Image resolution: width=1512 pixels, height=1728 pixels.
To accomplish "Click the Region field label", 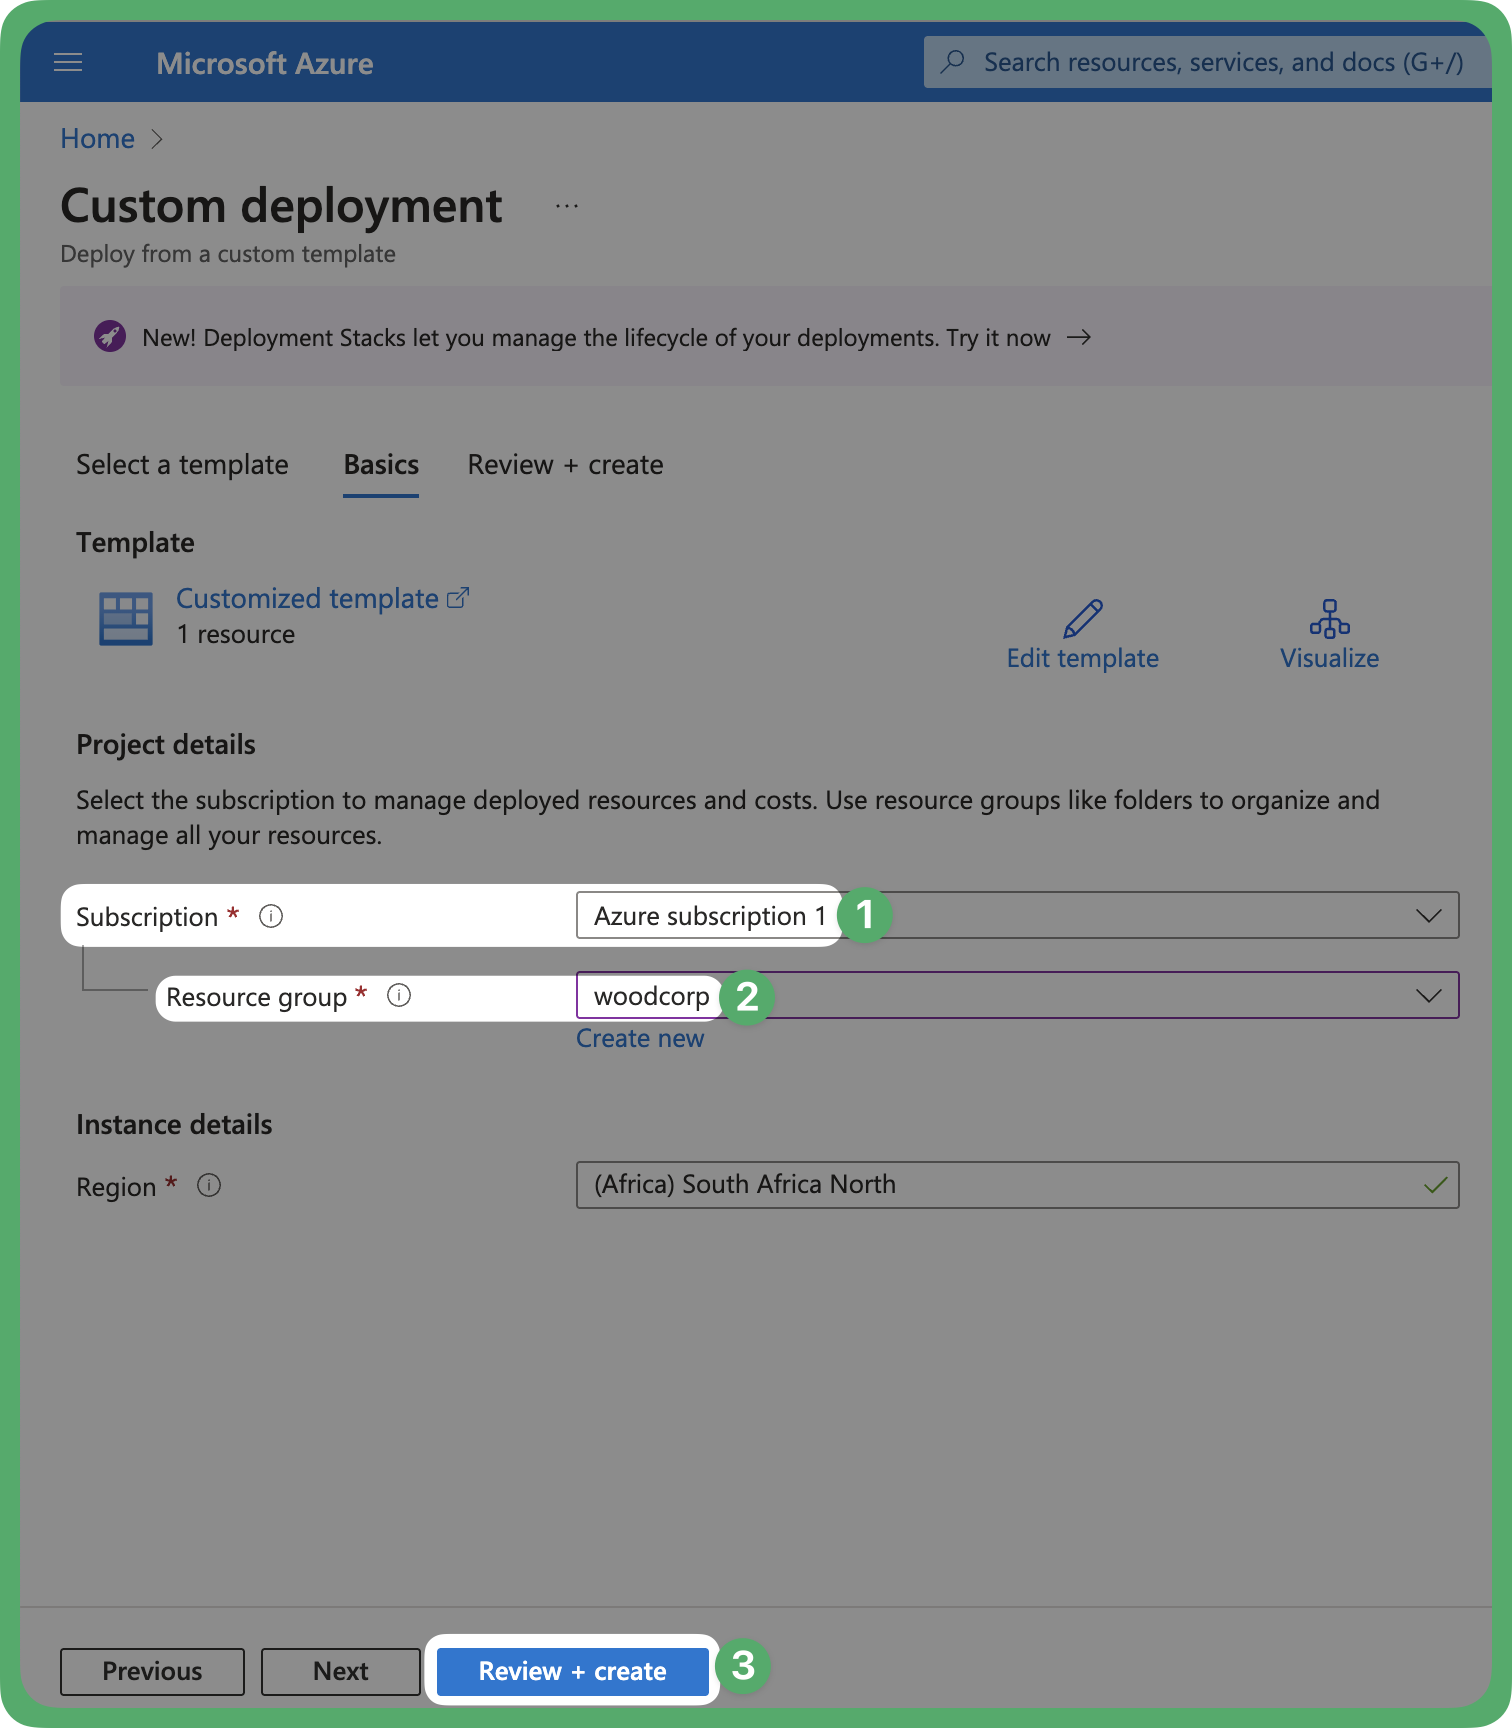I will [116, 1187].
